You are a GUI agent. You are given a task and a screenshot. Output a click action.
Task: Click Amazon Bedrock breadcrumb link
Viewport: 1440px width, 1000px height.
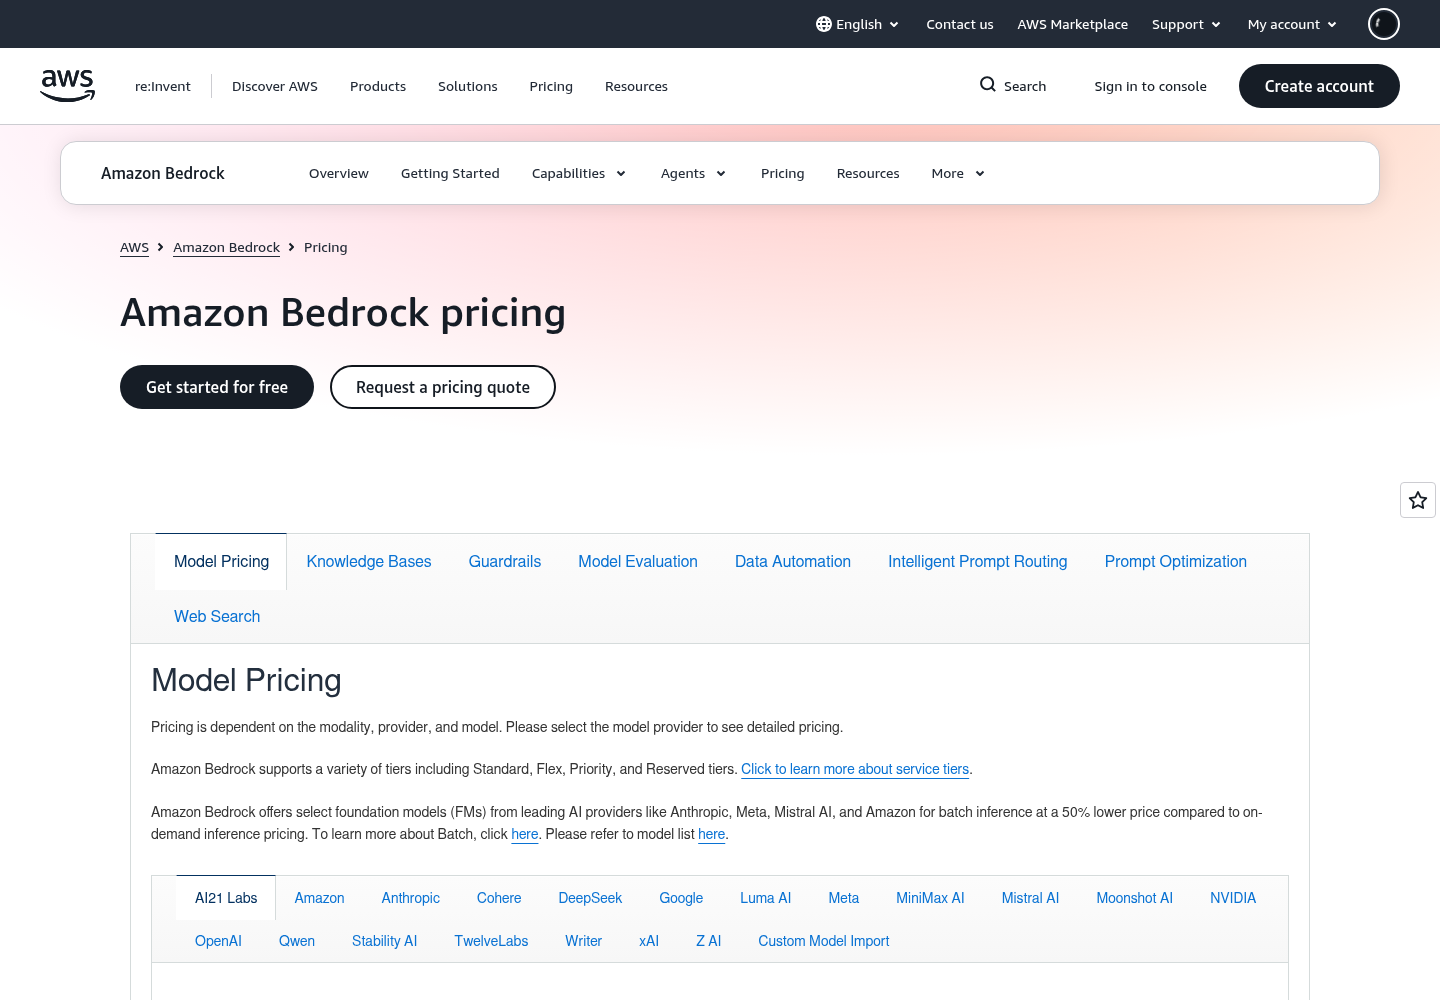[226, 247]
